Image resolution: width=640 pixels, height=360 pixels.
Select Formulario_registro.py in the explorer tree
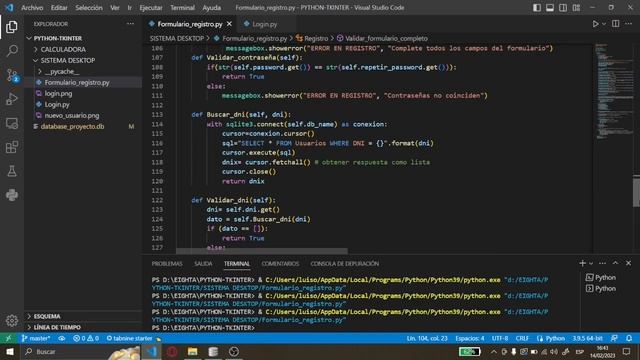point(77,82)
